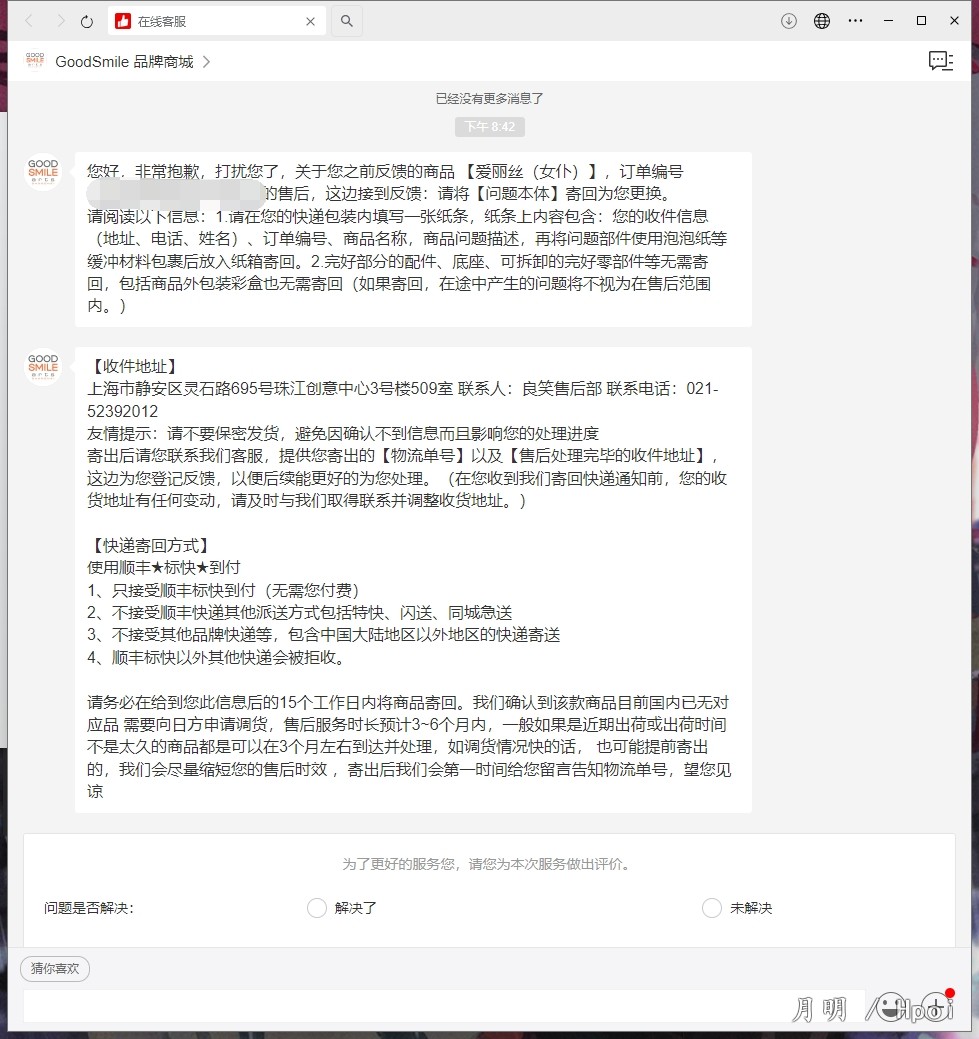Focus the message input field
The width and height of the screenshot is (979, 1039).
[400, 1005]
